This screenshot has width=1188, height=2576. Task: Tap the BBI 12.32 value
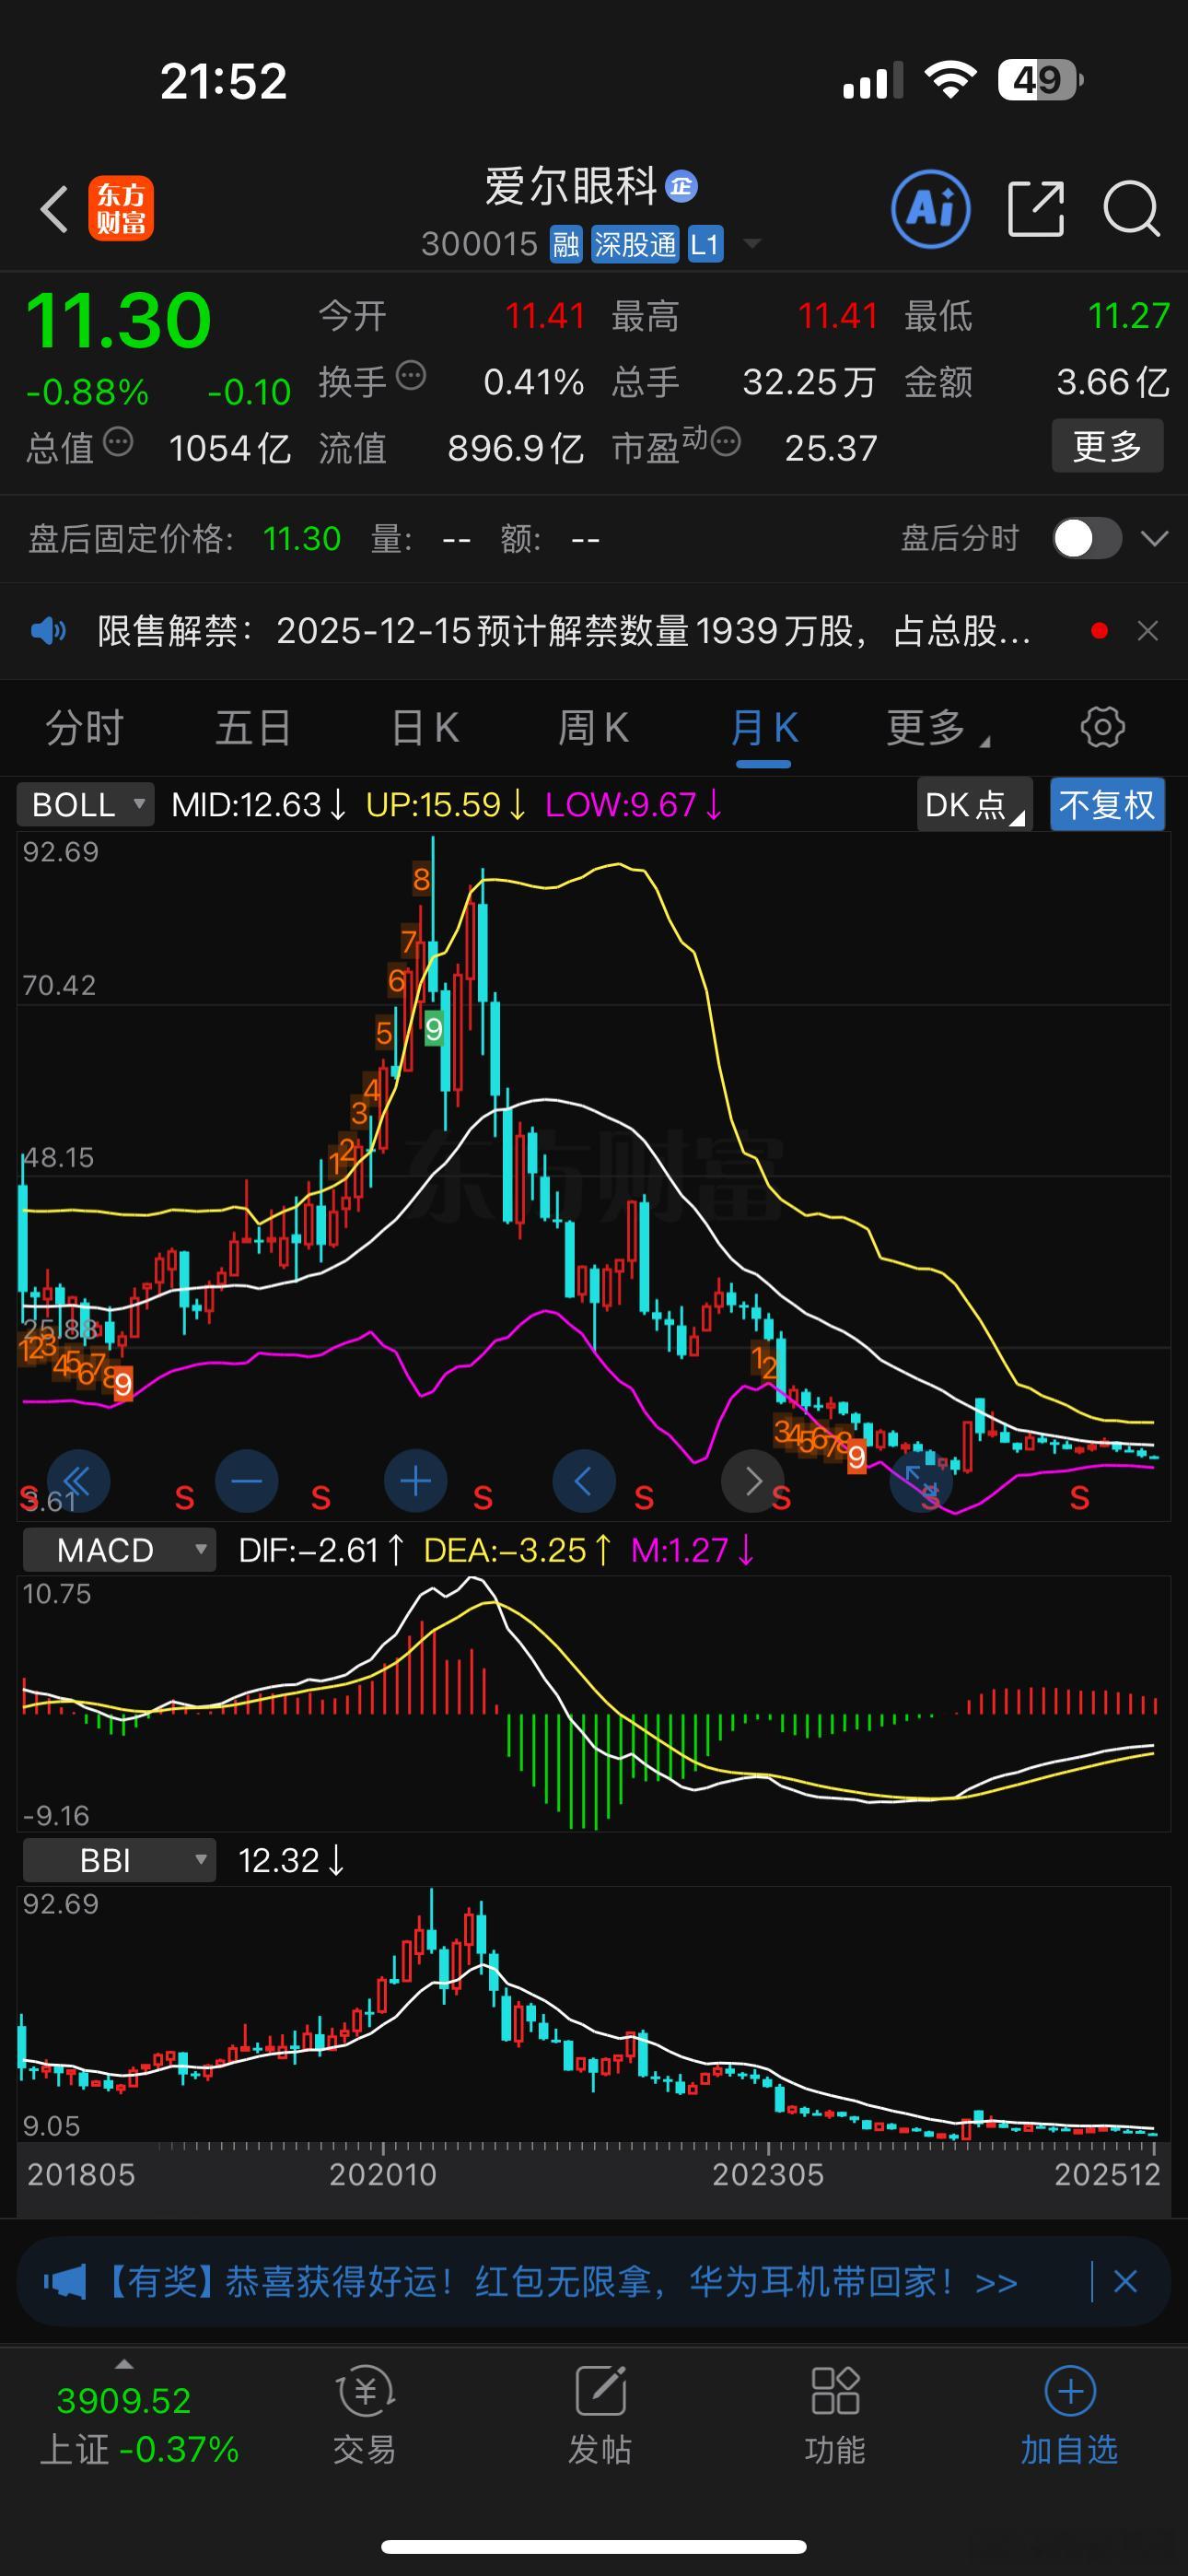tap(291, 1860)
